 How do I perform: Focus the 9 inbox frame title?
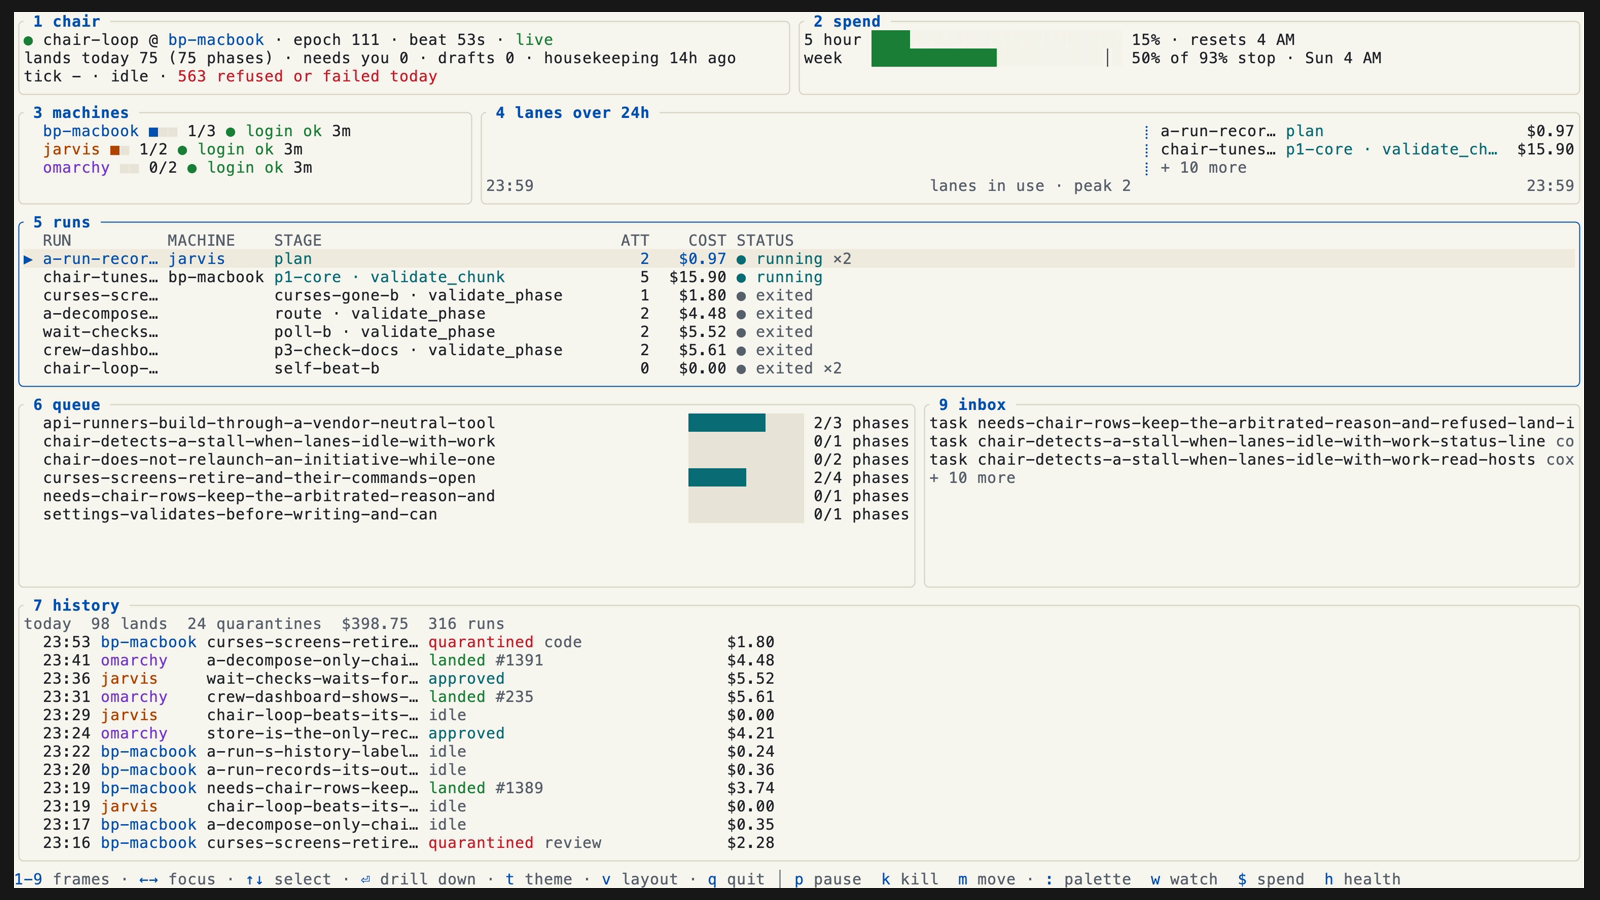click(x=972, y=405)
